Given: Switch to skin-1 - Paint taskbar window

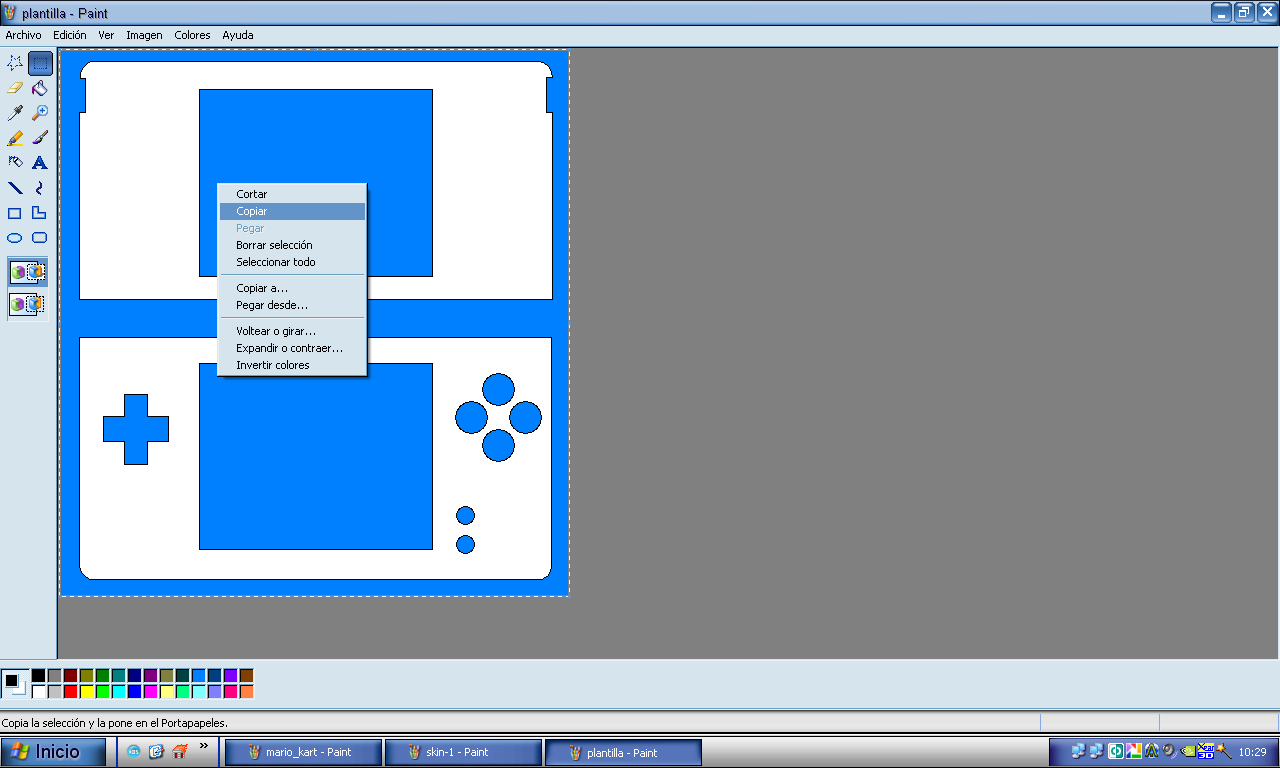Looking at the screenshot, I should 463,752.
